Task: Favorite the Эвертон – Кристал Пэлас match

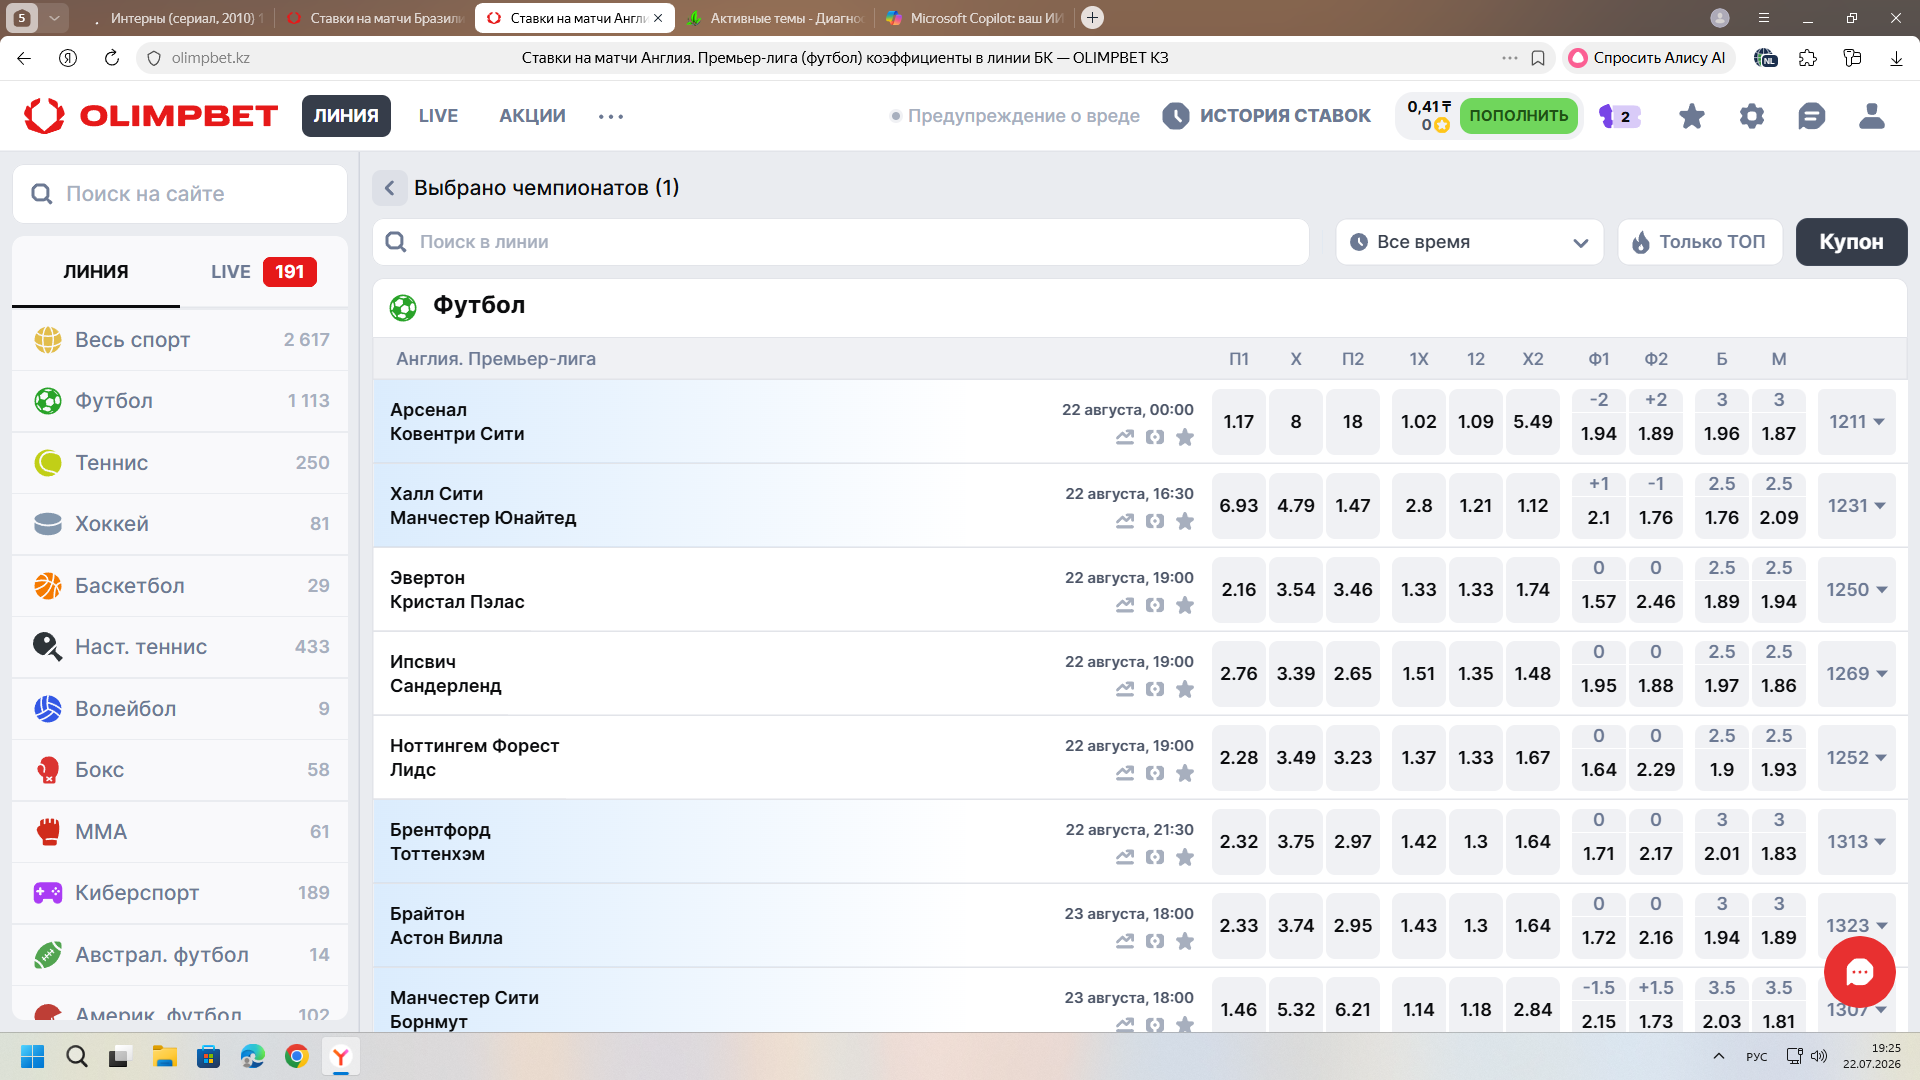Action: pos(1185,605)
